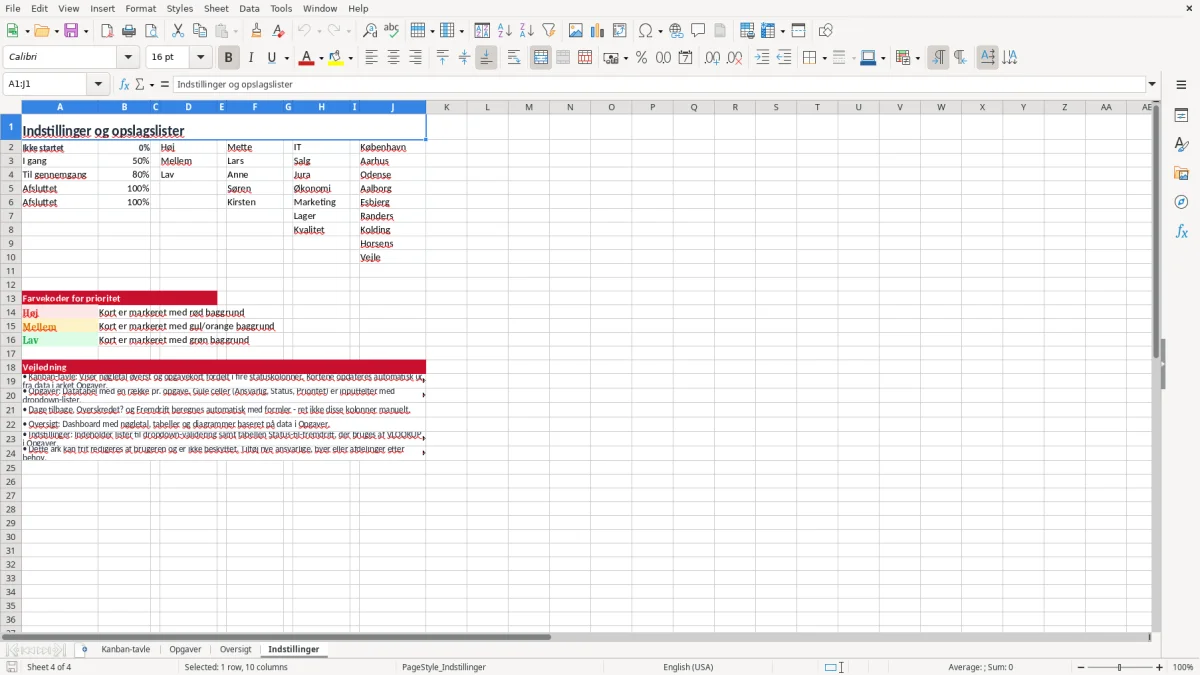The image size is (1200, 675).
Task: Toggle Center Horizontally alignment
Action: coord(394,58)
